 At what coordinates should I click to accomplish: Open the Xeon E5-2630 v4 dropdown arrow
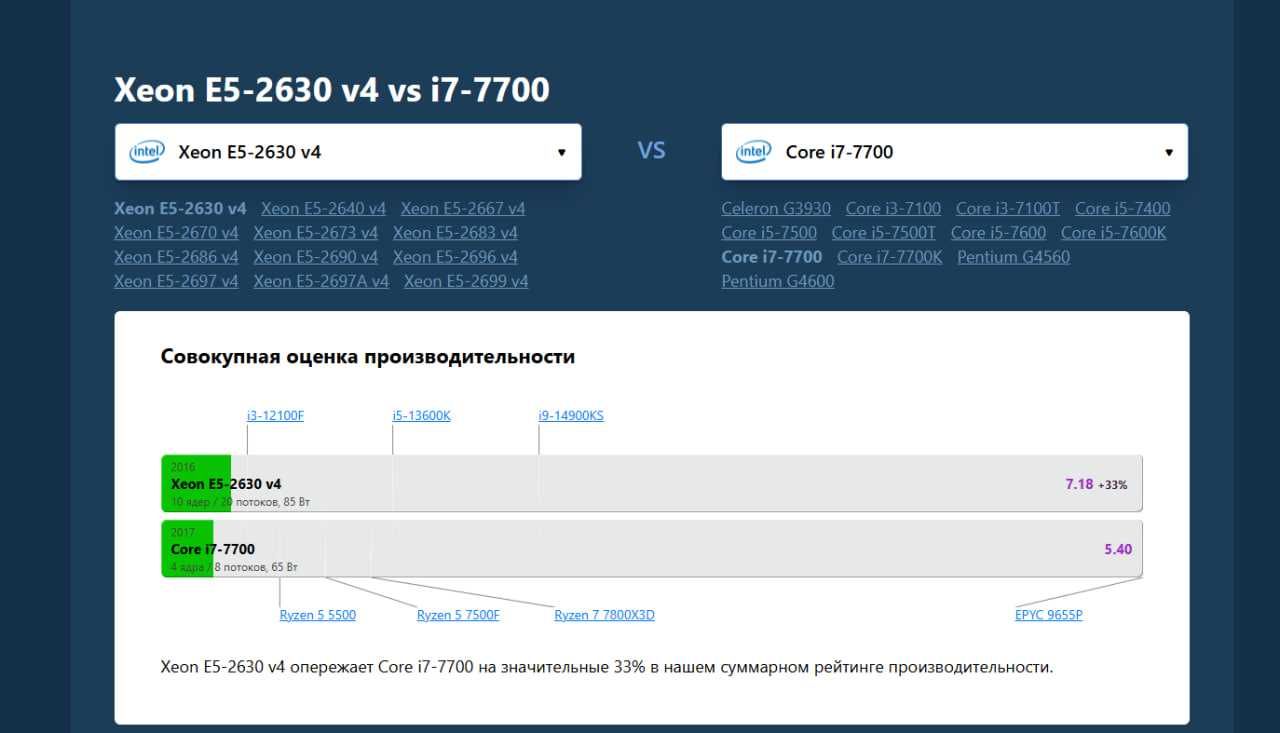pos(561,152)
